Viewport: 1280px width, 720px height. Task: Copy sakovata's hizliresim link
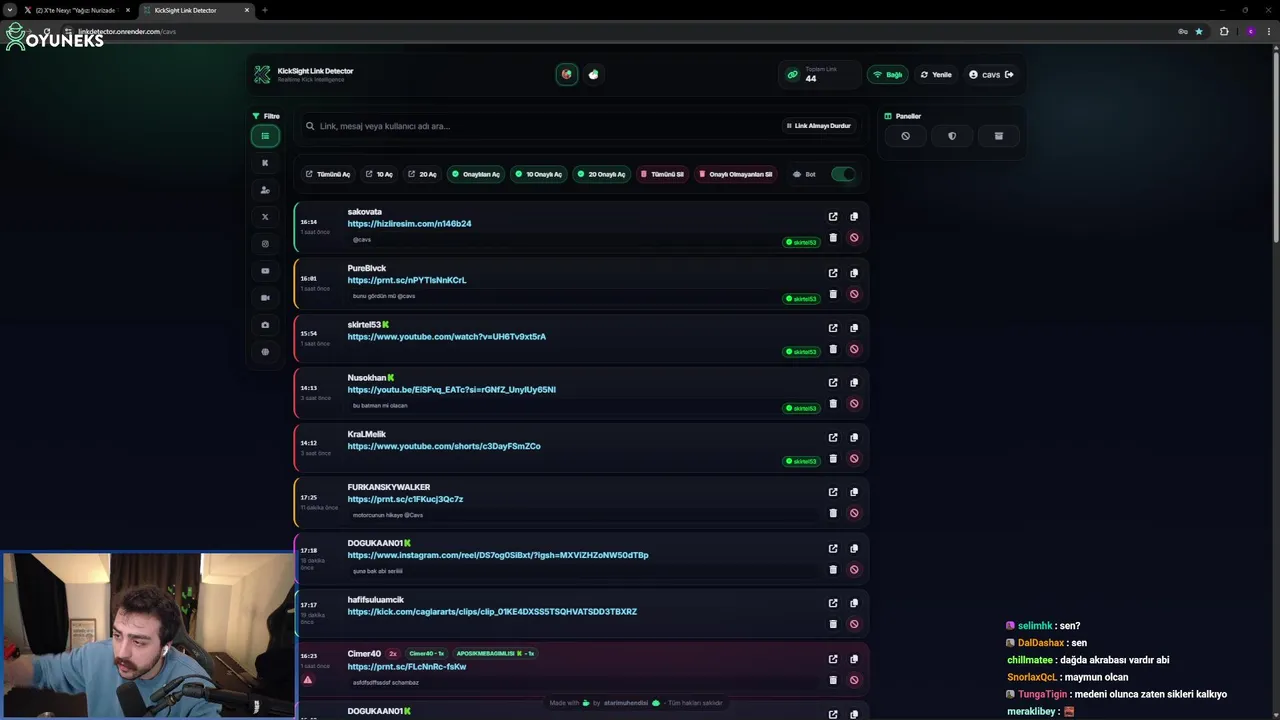tap(854, 216)
